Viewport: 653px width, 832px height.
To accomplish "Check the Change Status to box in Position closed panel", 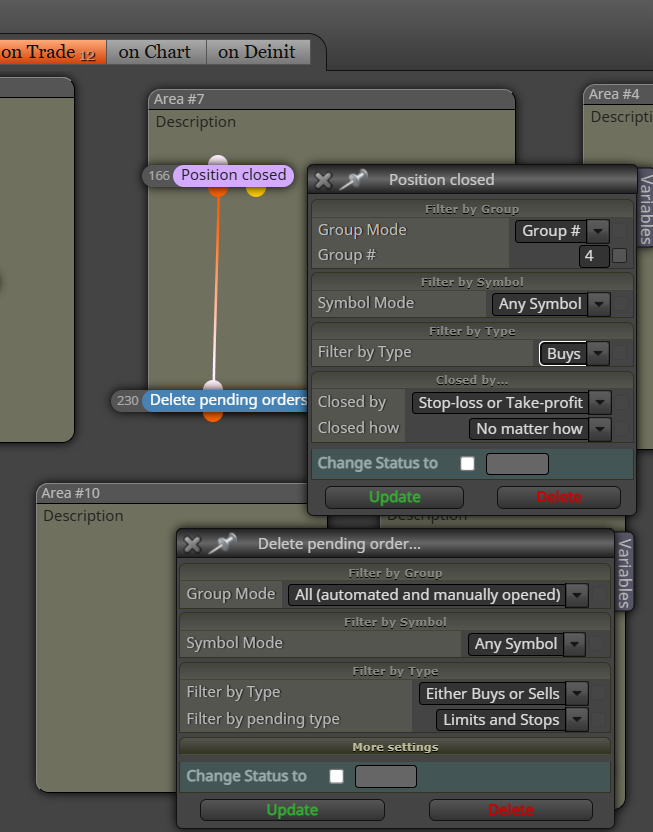I will (467, 464).
